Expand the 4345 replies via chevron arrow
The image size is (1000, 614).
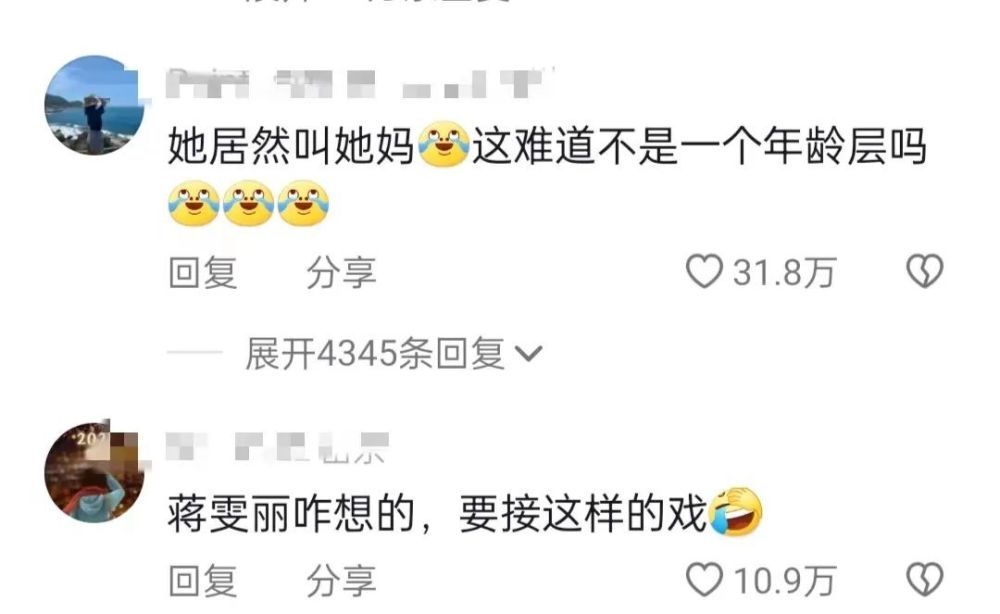(x=529, y=353)
